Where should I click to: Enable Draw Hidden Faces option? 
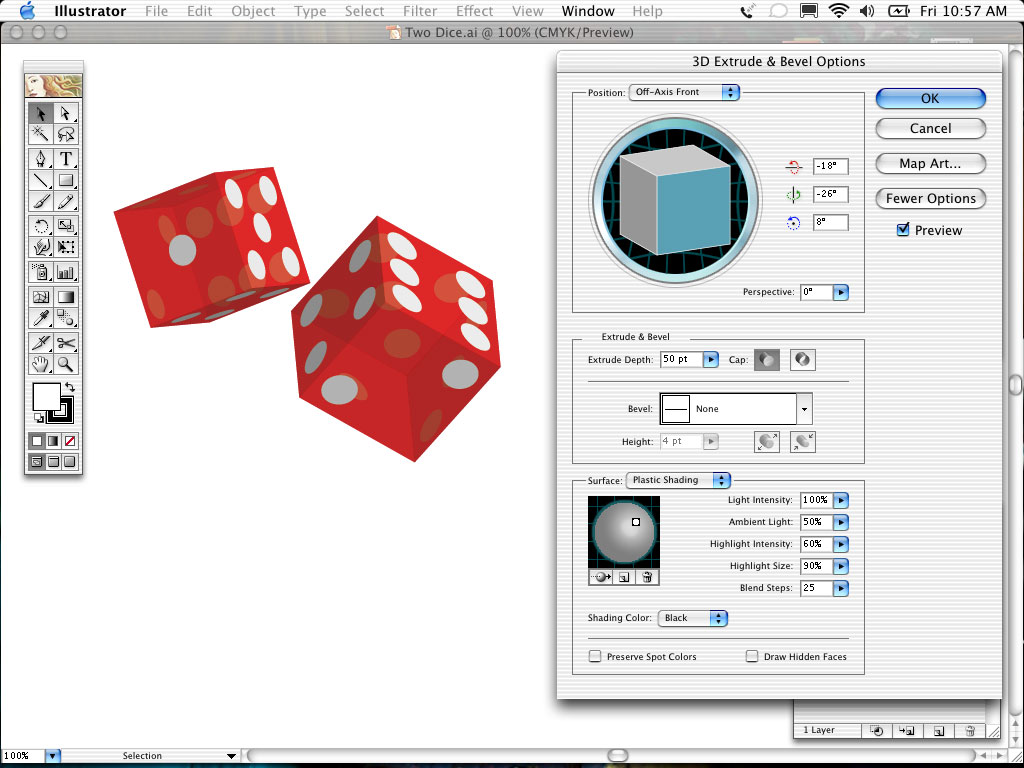[752, 657]
